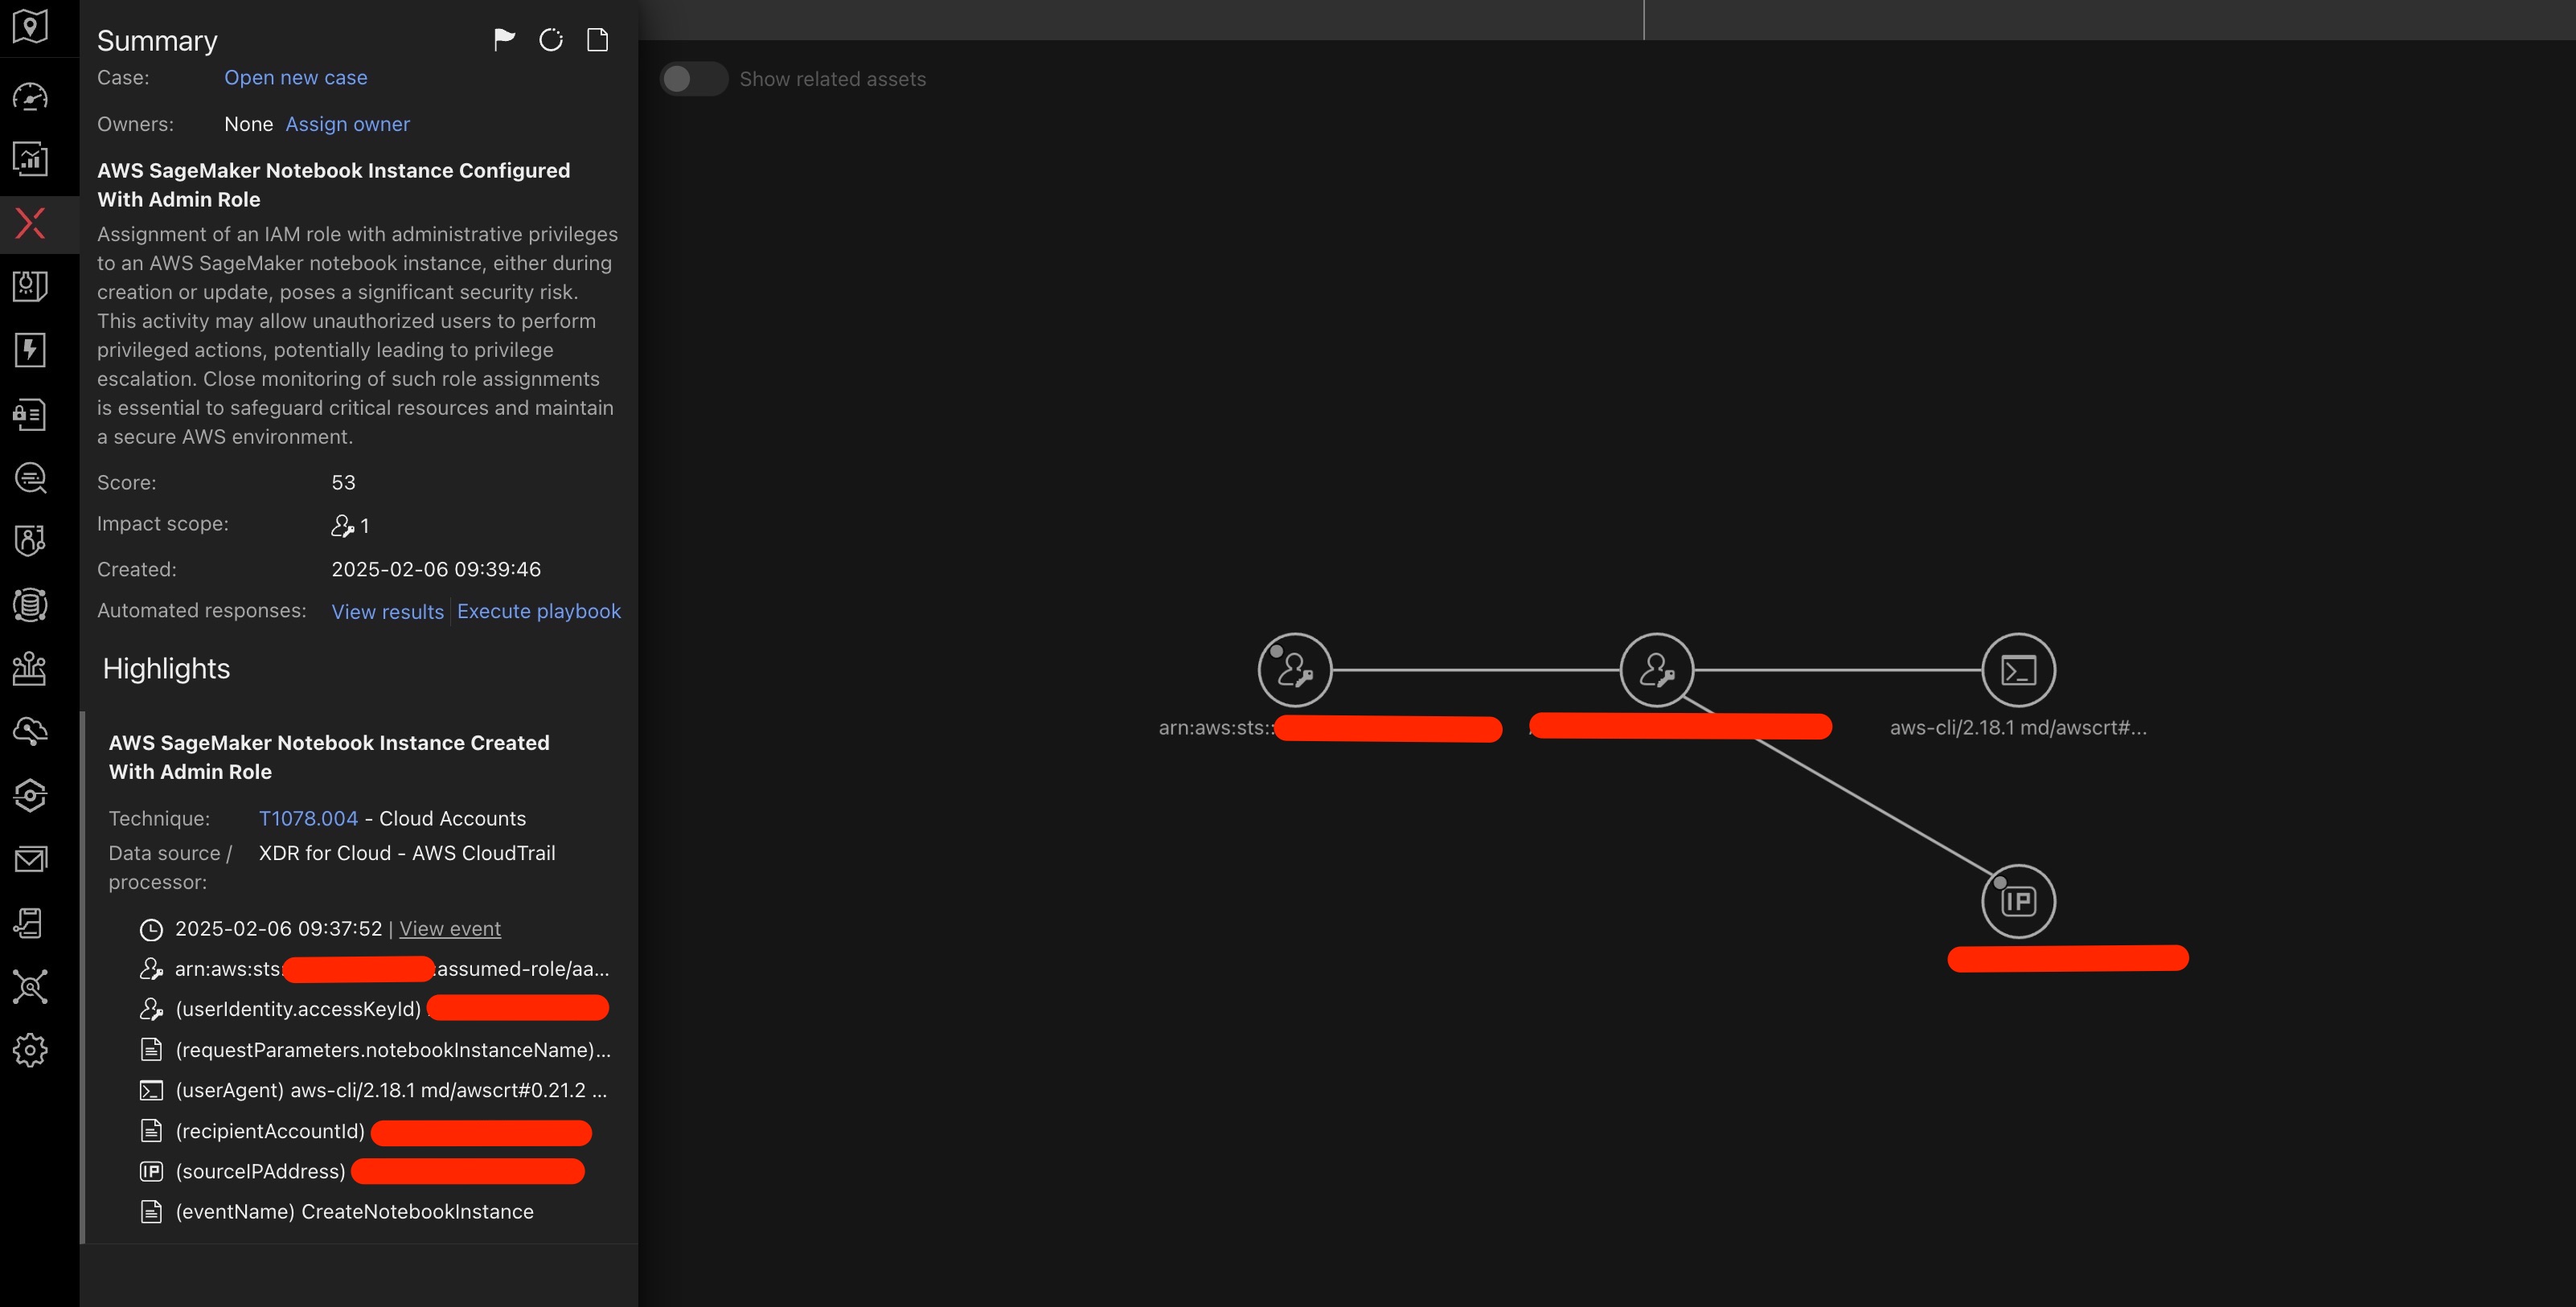Click Execute playbook link
Viewport: 2576px width, 1307px height.
pos(538,611)
